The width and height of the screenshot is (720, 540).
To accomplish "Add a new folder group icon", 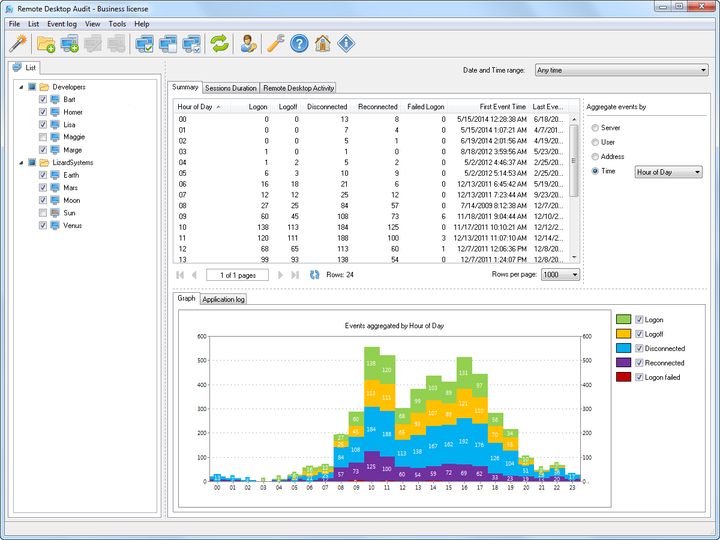I will [46, 44].
